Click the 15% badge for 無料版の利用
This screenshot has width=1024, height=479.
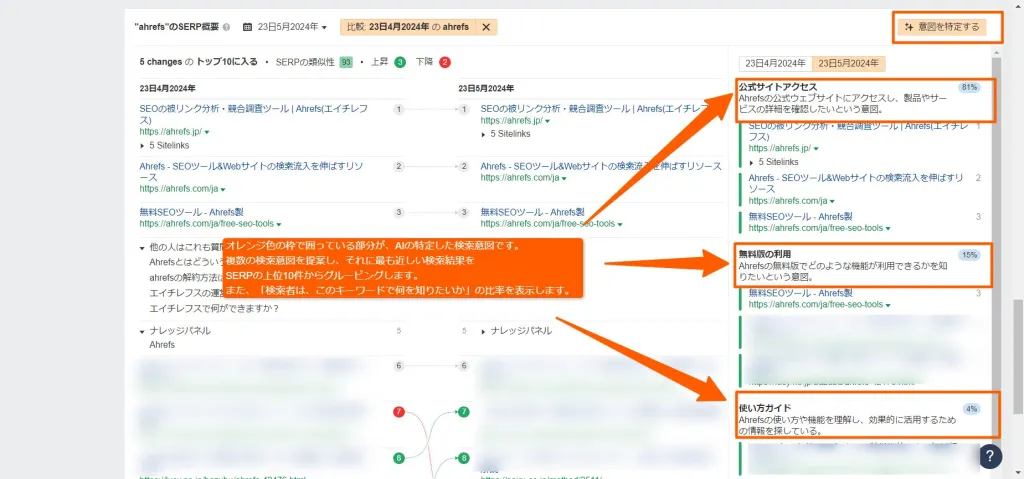coord(970,254)
